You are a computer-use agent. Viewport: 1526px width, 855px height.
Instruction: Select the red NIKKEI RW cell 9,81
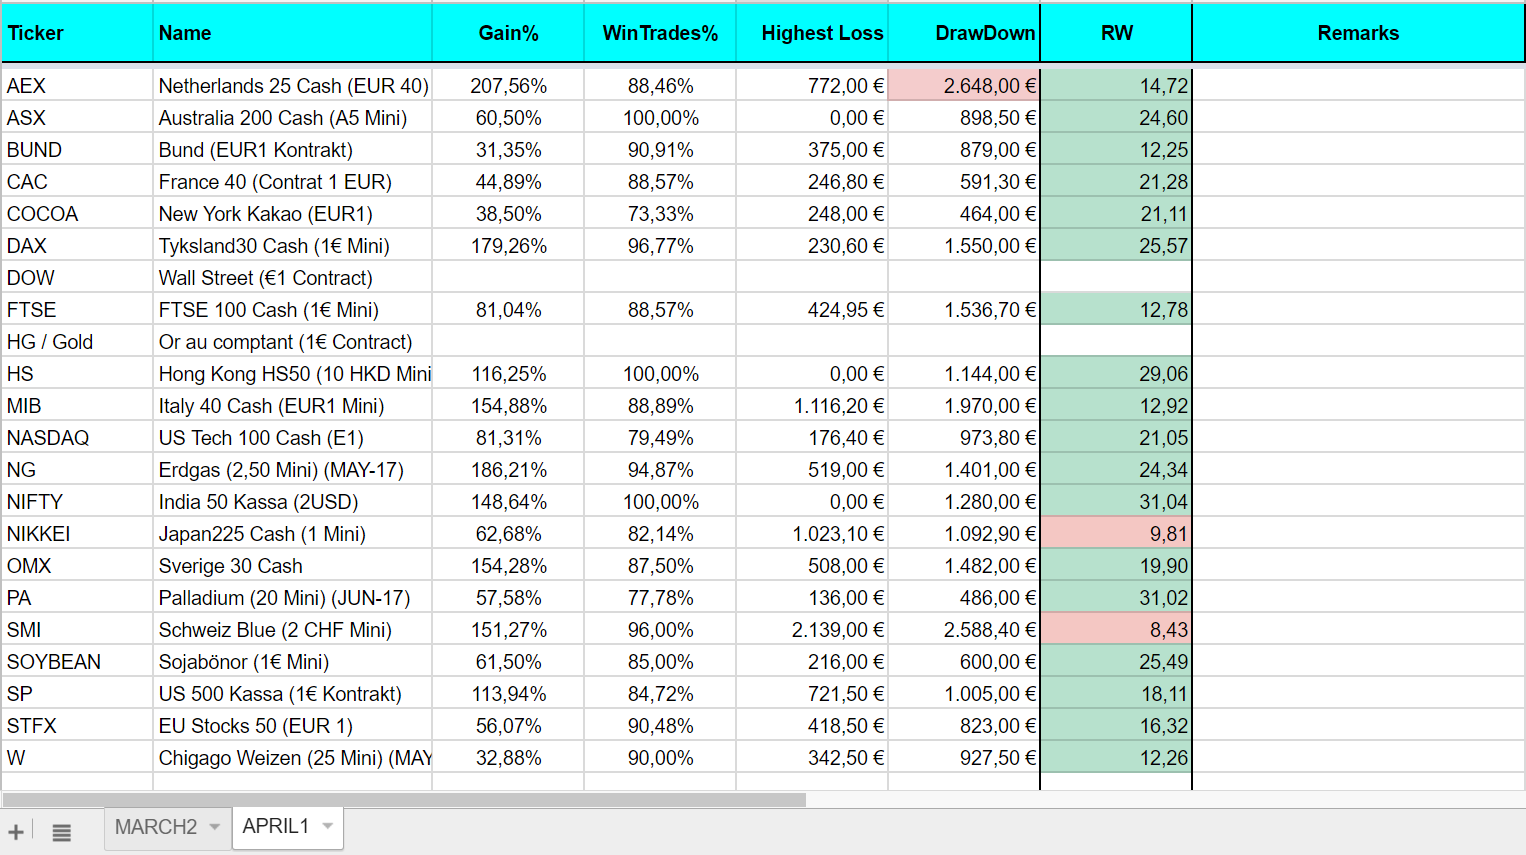click(1116, 534)
